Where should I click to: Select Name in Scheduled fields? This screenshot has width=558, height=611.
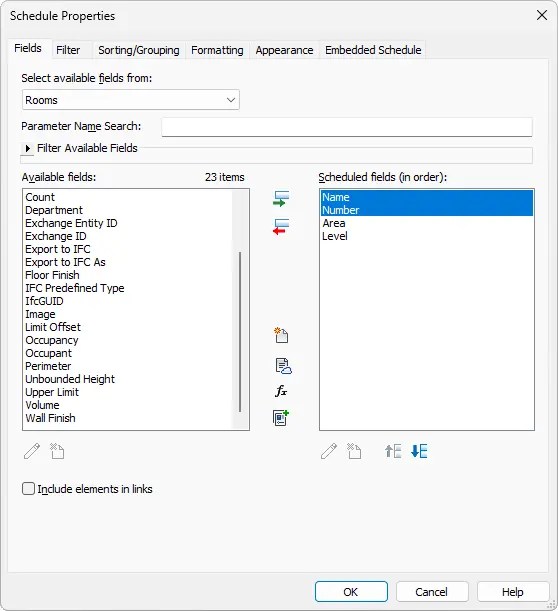(x=427, y=197)
